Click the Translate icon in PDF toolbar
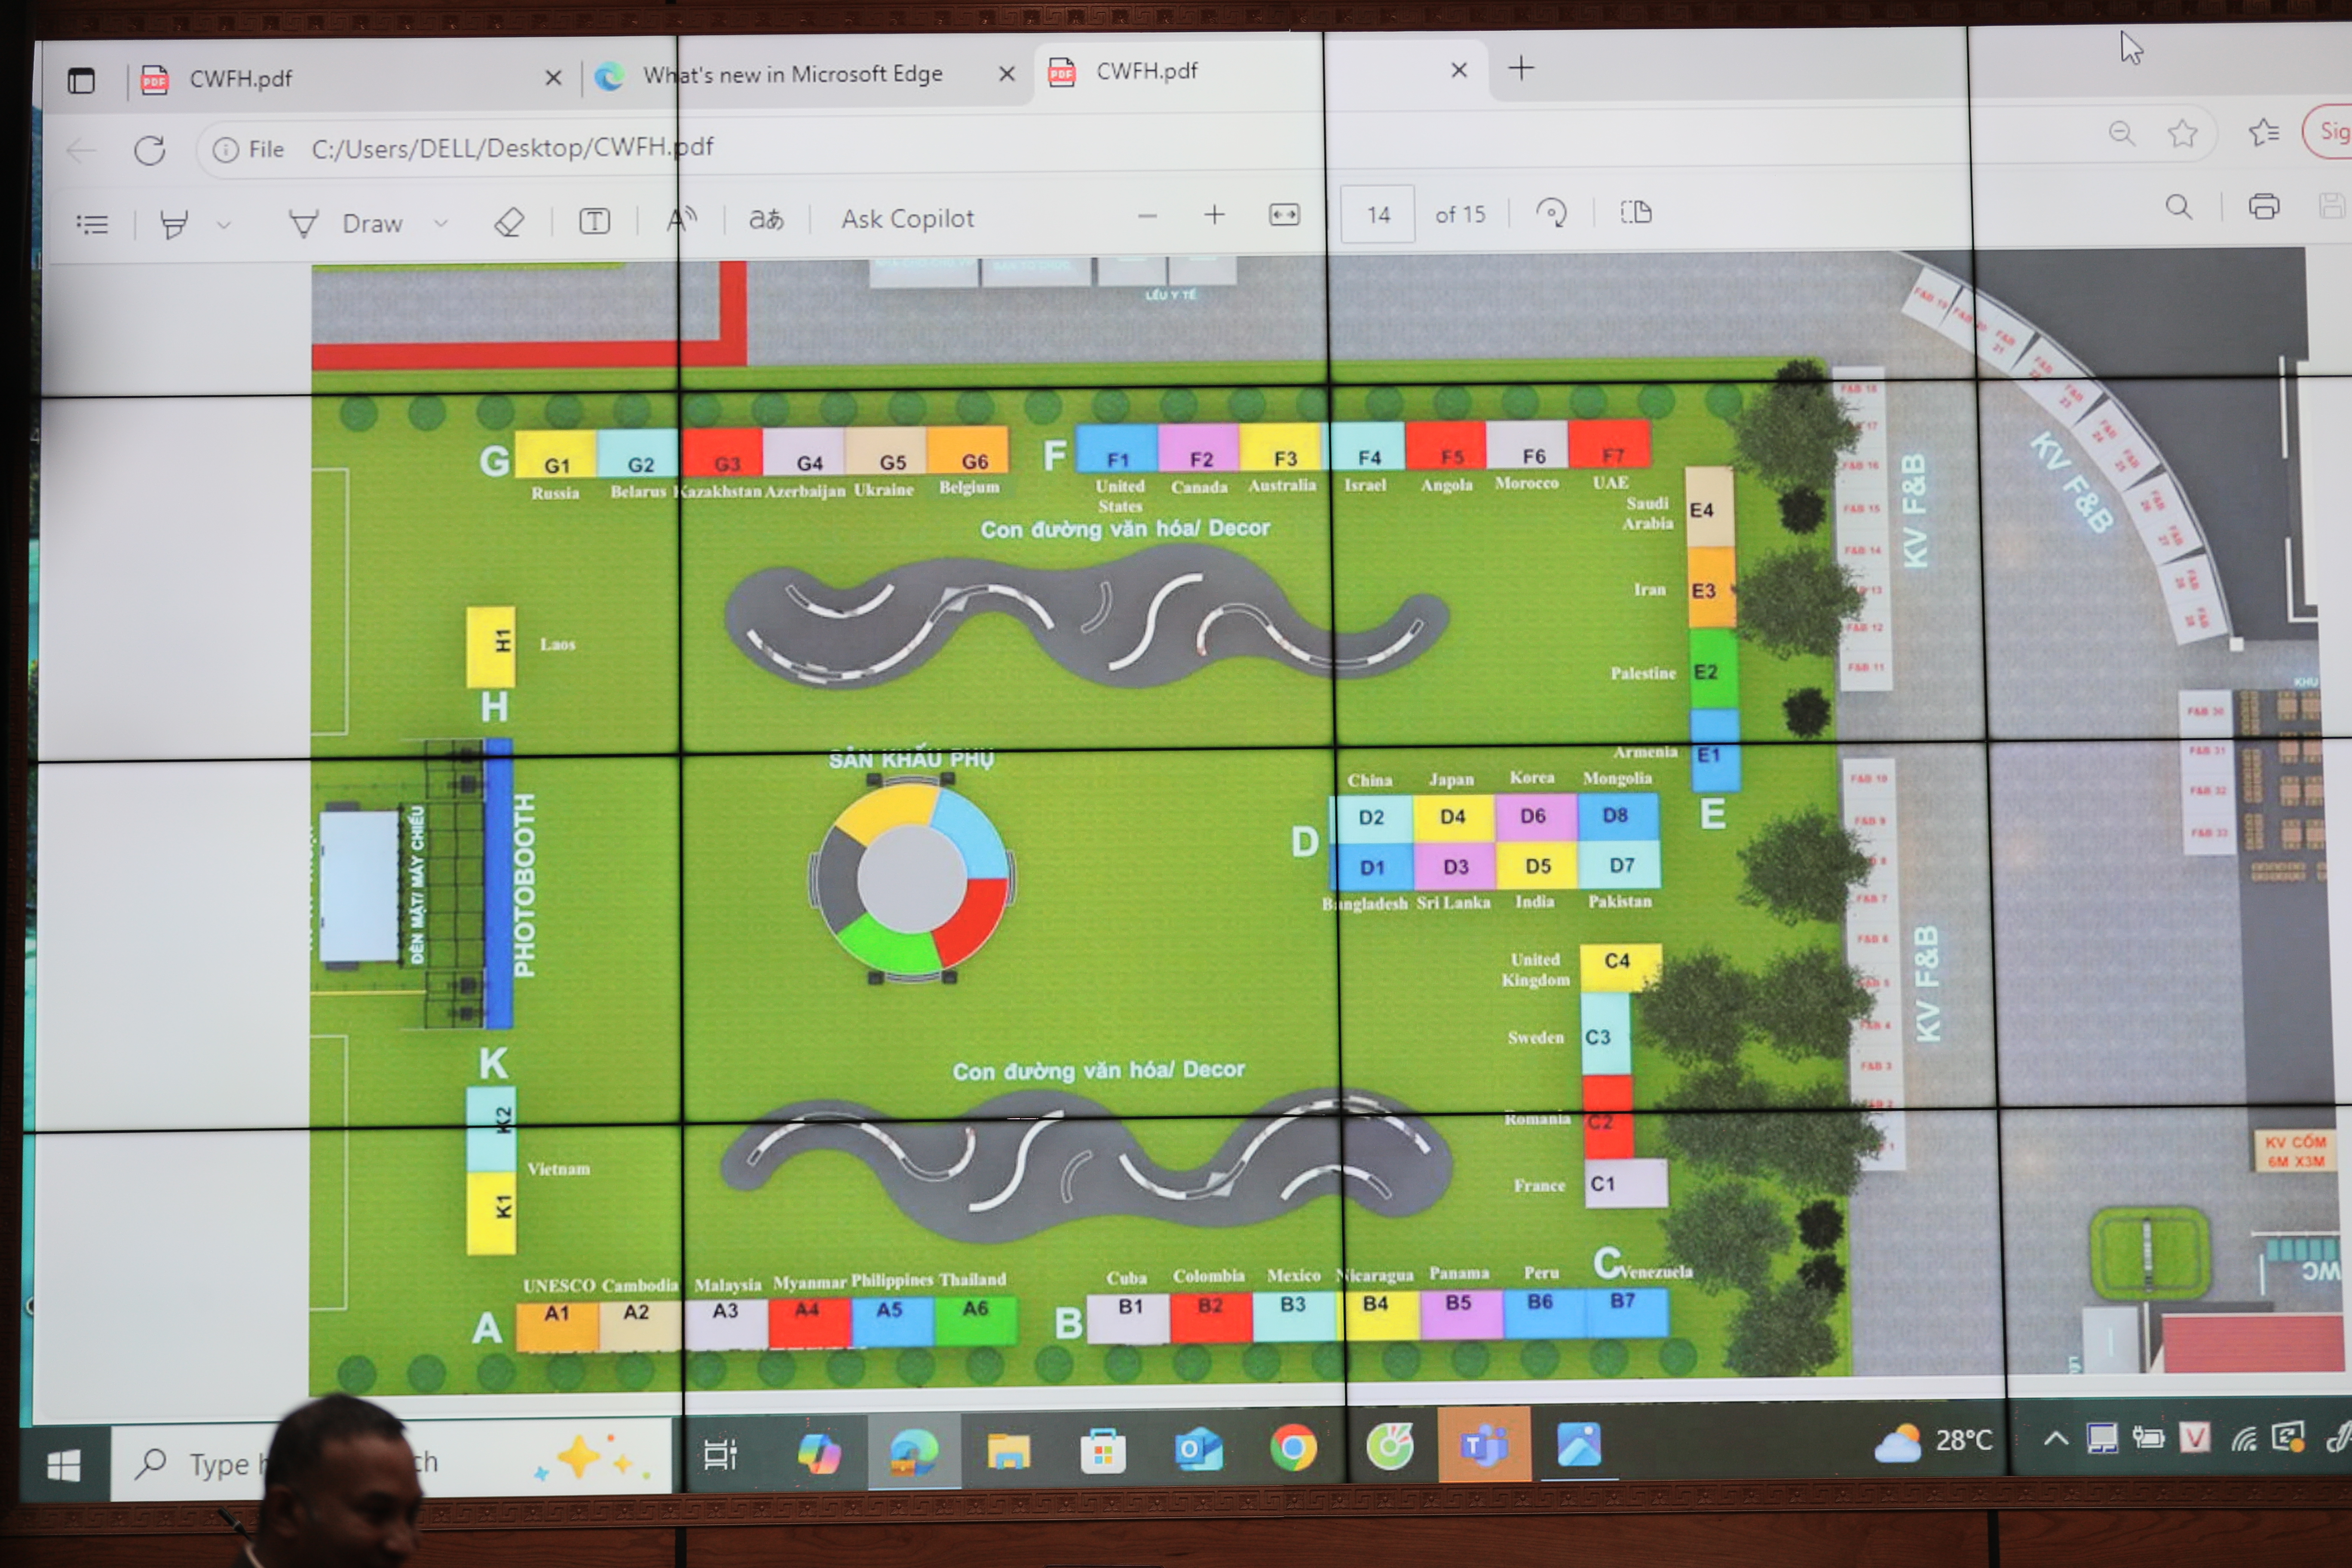 coord(766,219)
